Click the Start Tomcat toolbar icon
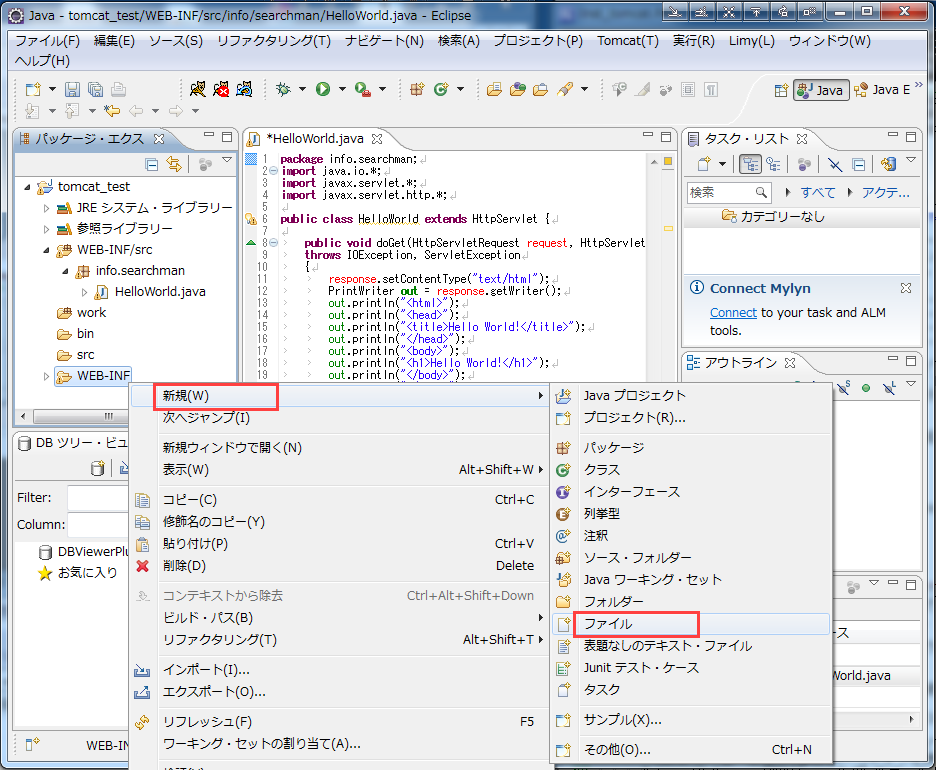 pyautogui.click(x=198, y=90)
